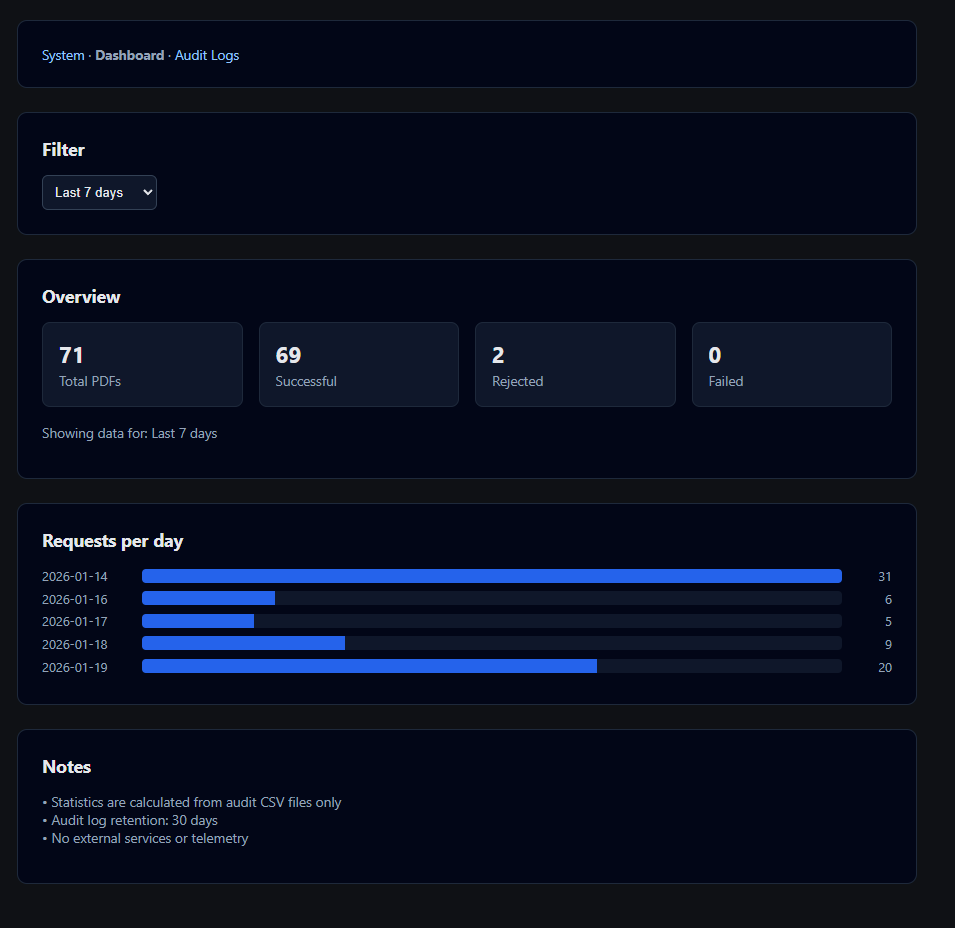The image size is (955, 928).
Task: Select the Failed stat card showing 0
Action: coord(791,364)
